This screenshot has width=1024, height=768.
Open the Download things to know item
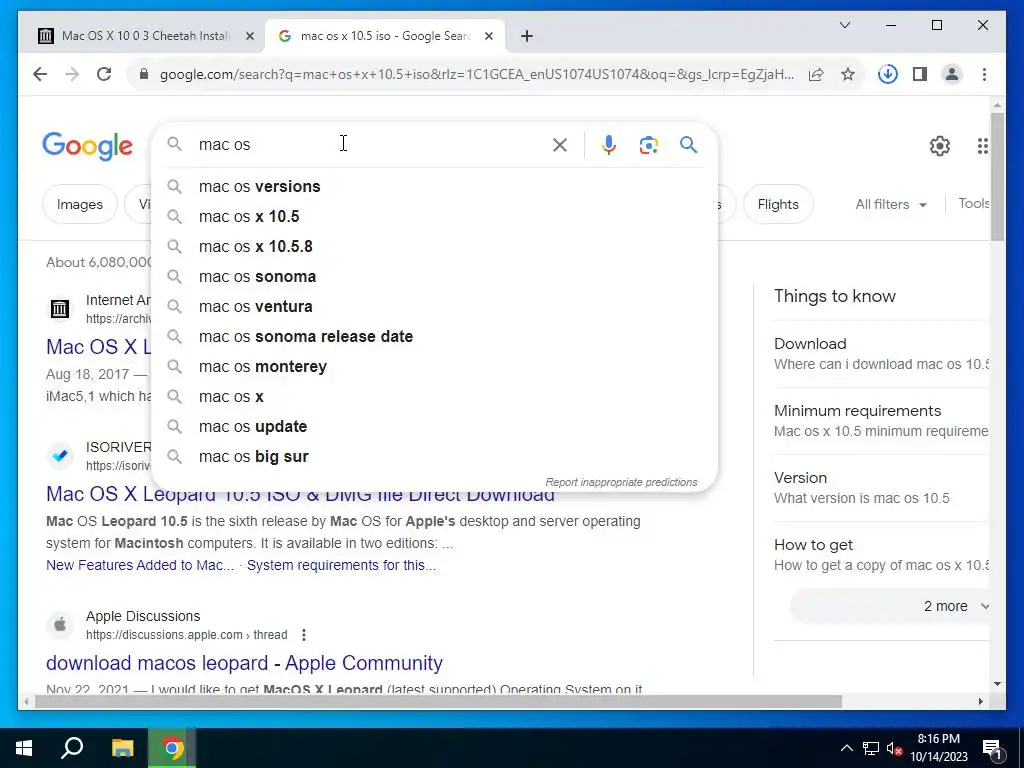882,353
